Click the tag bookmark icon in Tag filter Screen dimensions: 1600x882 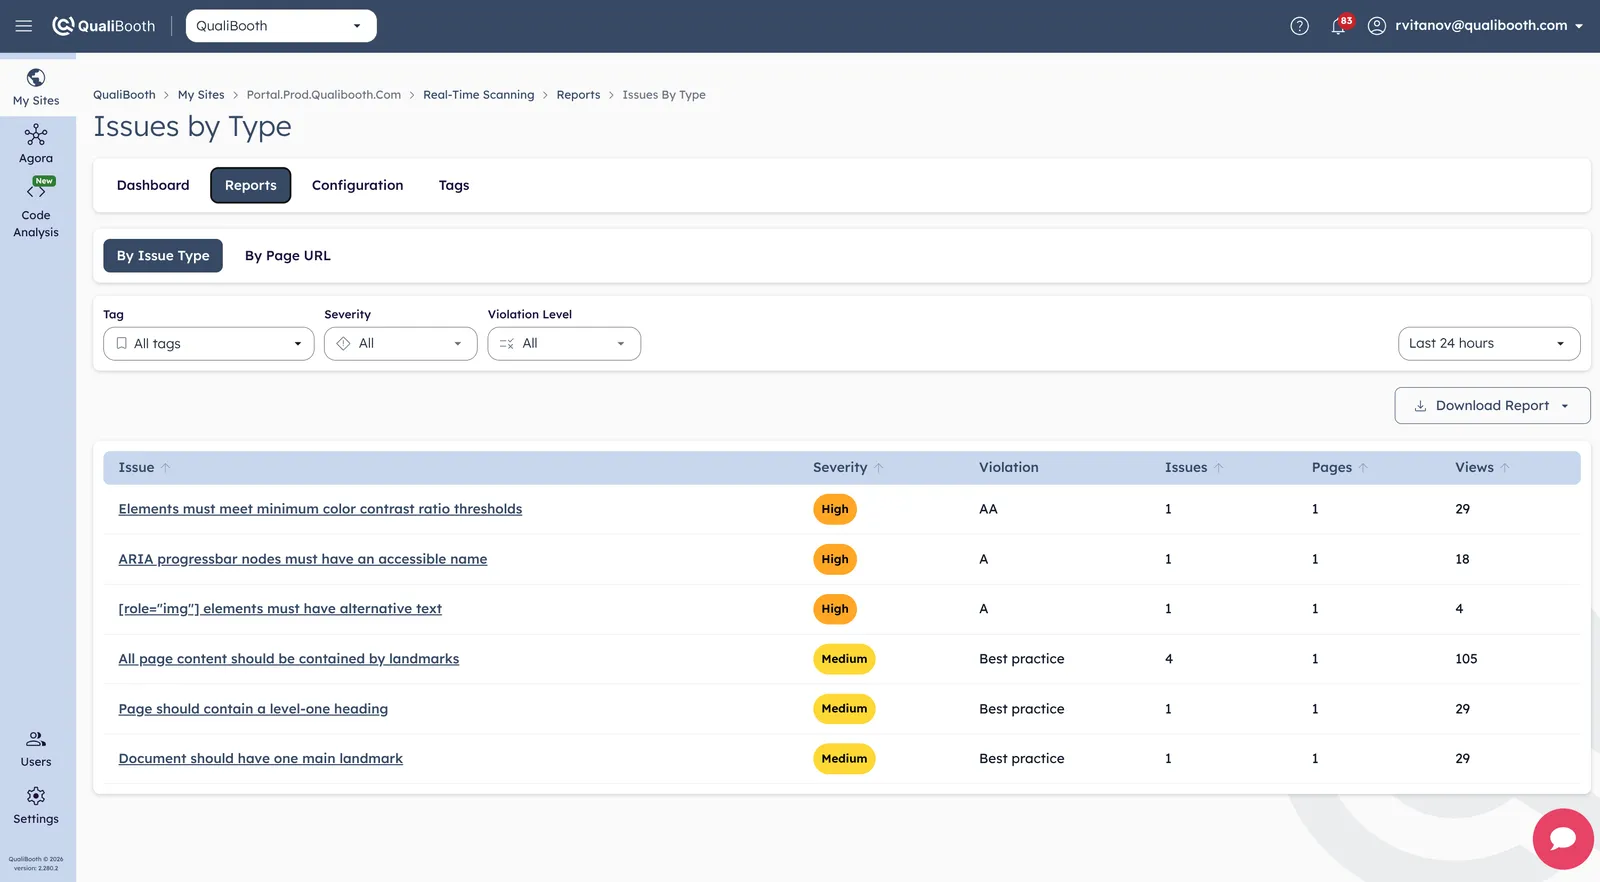122,344
